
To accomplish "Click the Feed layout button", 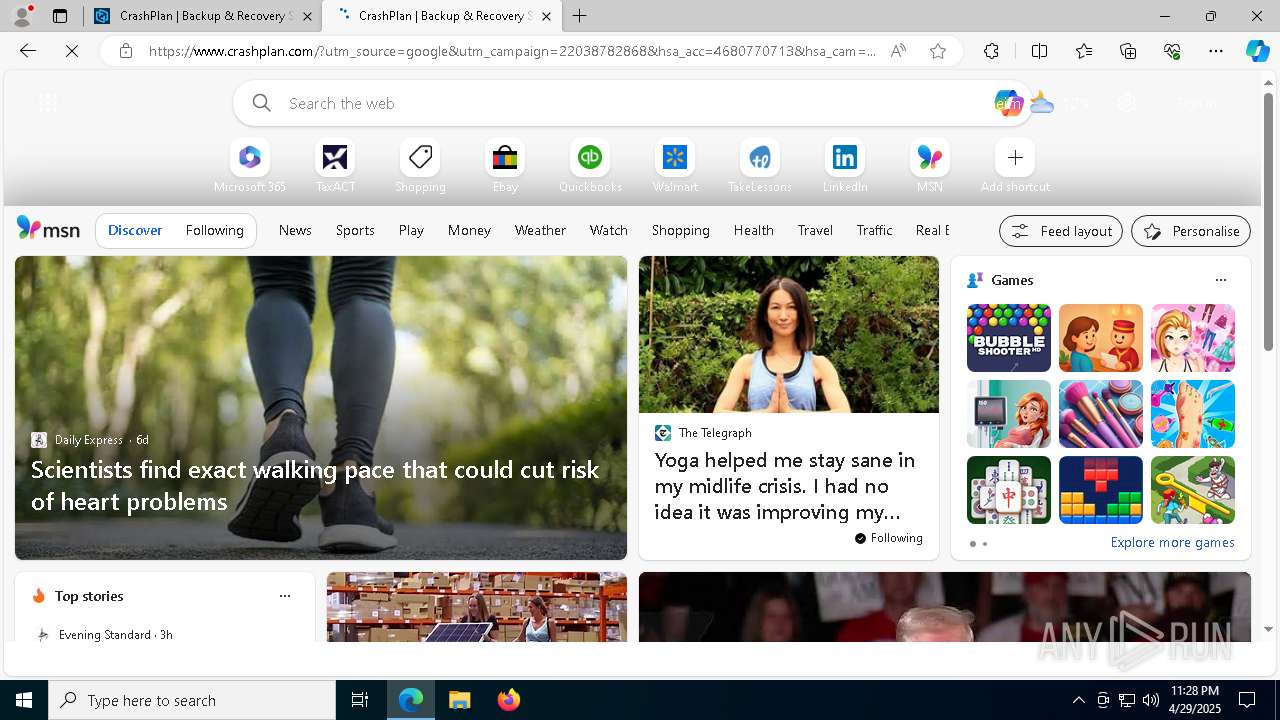I will [x=1061, y=231].
